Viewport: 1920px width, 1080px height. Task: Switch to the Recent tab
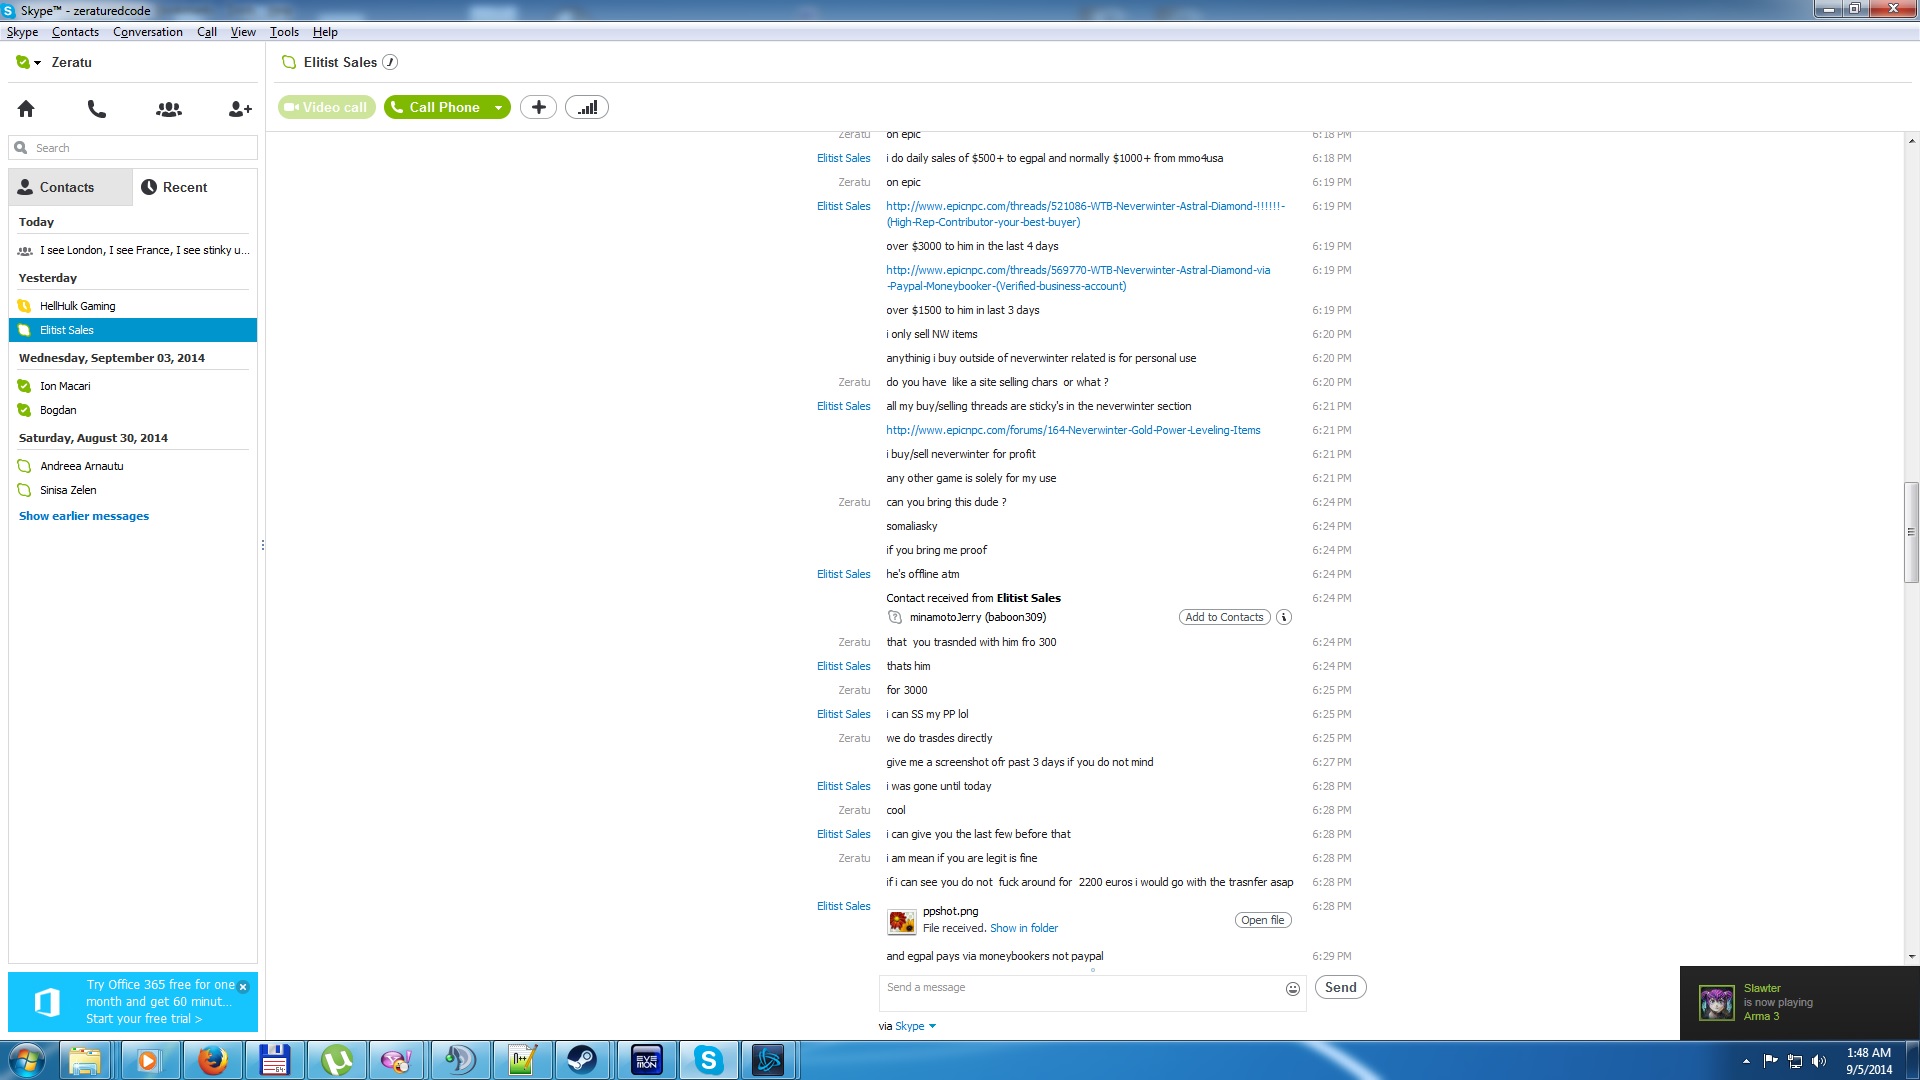point(194,187)
